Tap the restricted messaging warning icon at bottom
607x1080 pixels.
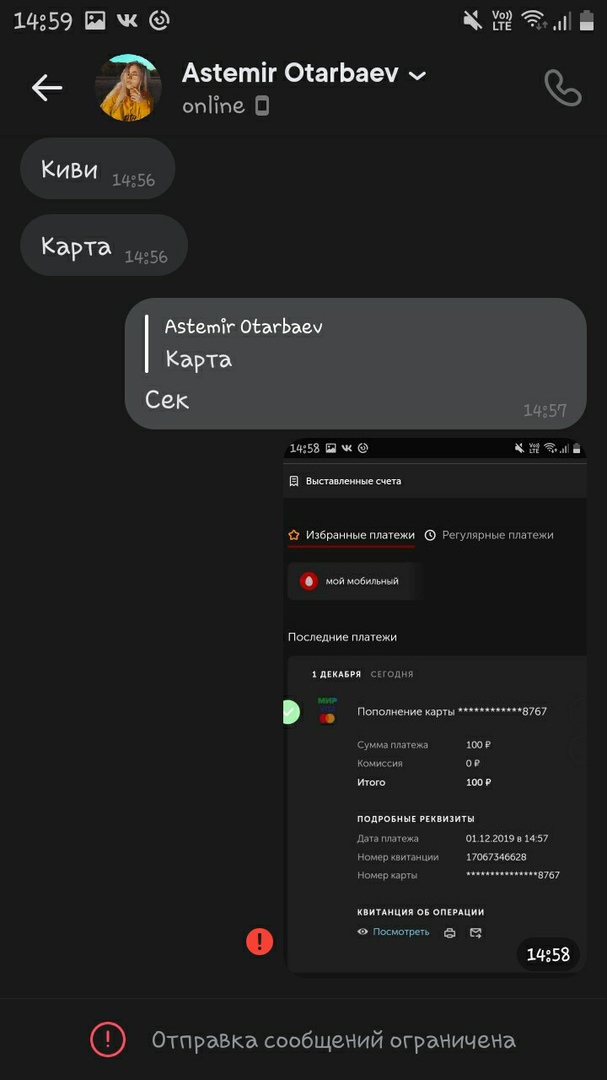[108, 1040]
